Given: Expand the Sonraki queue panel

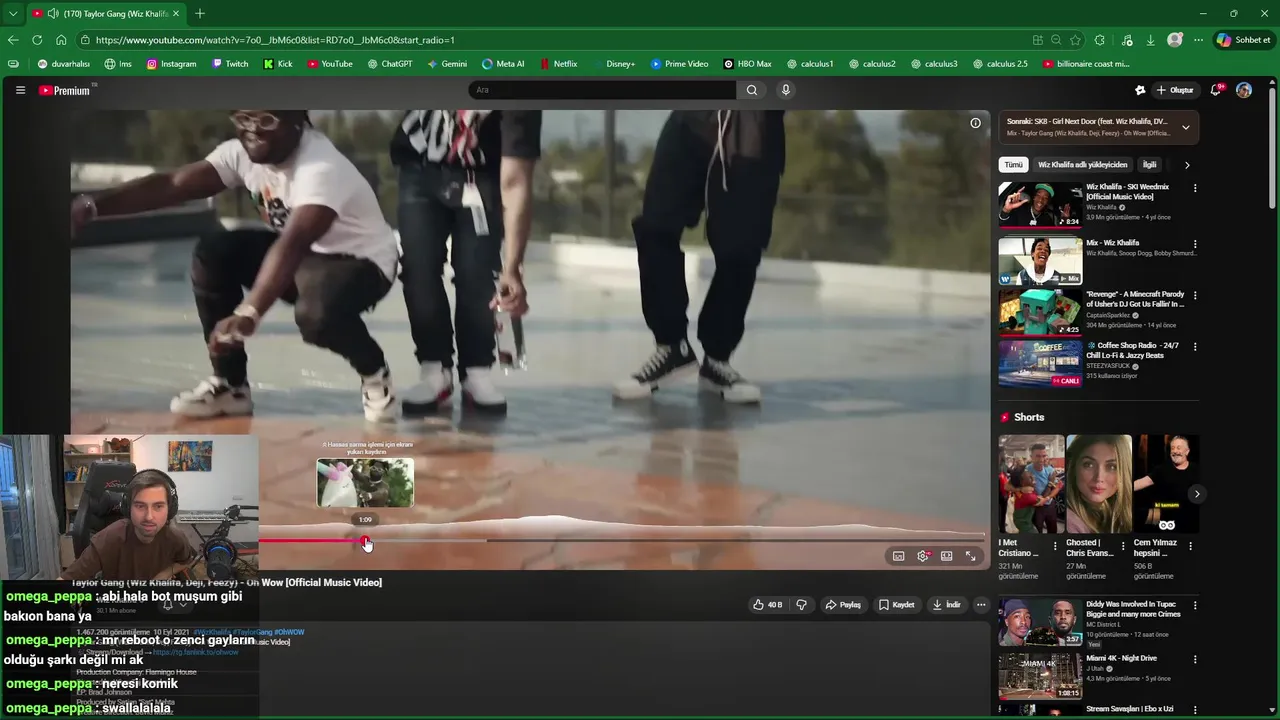Looking at the screenshot, I should (x=1186, y=127).
